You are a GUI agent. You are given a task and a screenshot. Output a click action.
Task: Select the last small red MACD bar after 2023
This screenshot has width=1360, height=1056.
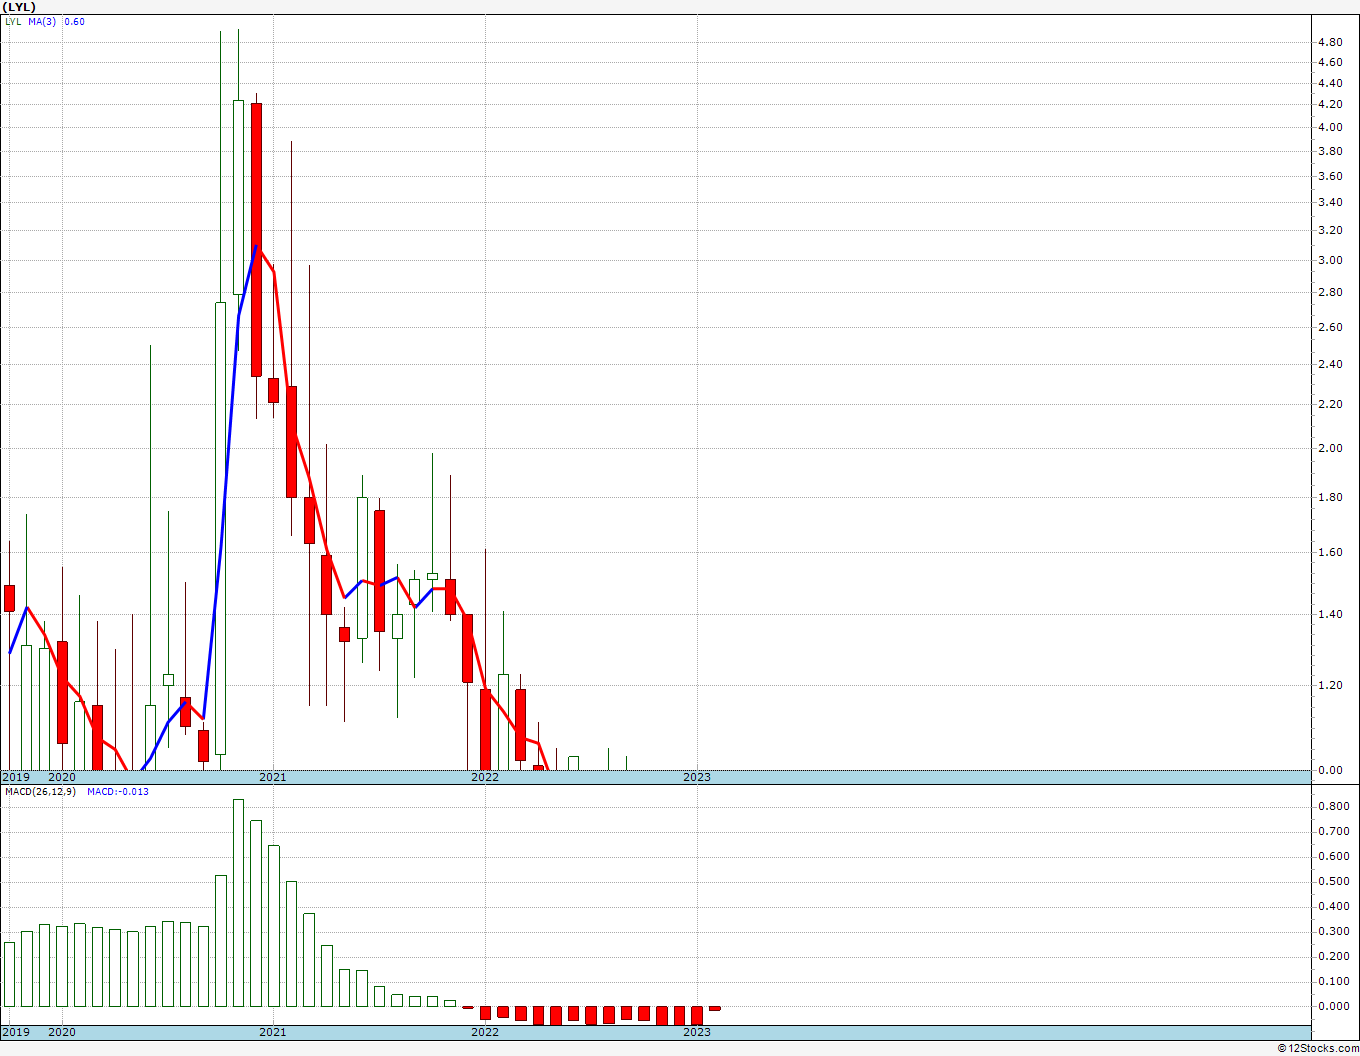coord(715,1008)
